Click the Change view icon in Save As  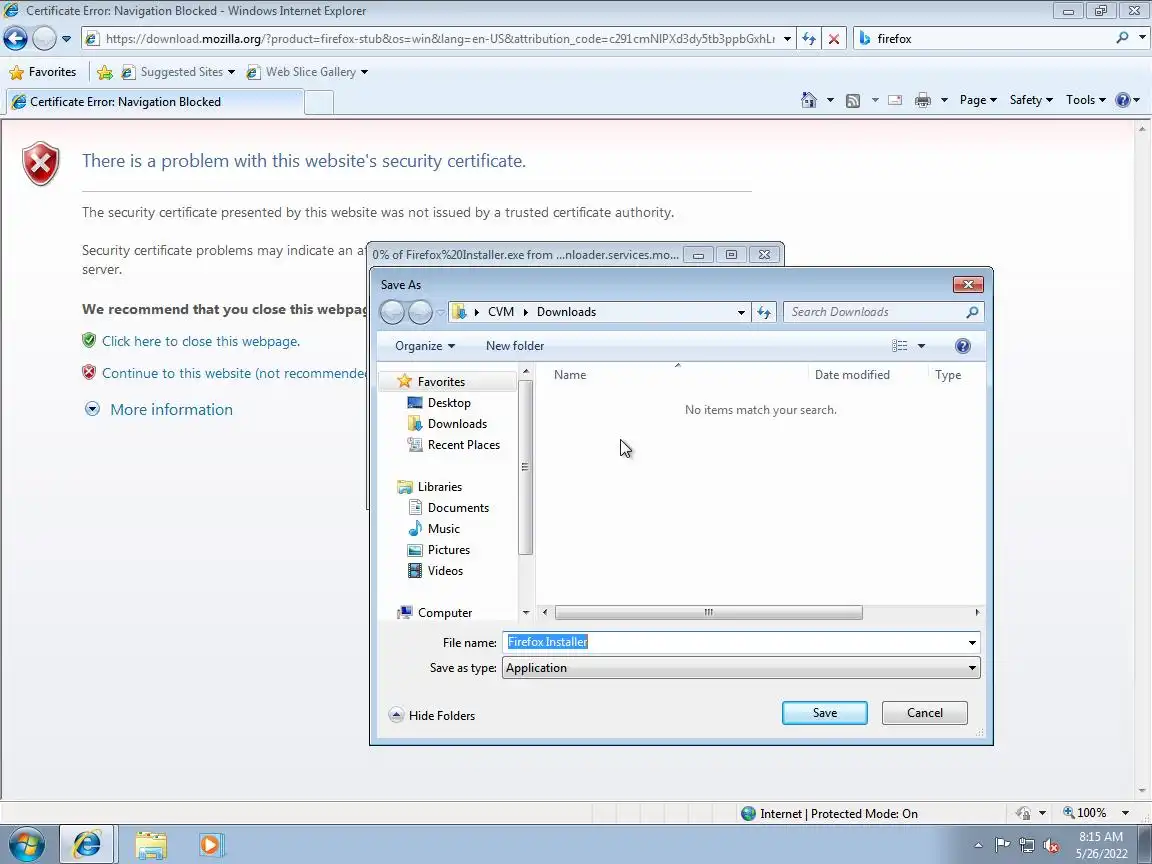click(899, 345)
